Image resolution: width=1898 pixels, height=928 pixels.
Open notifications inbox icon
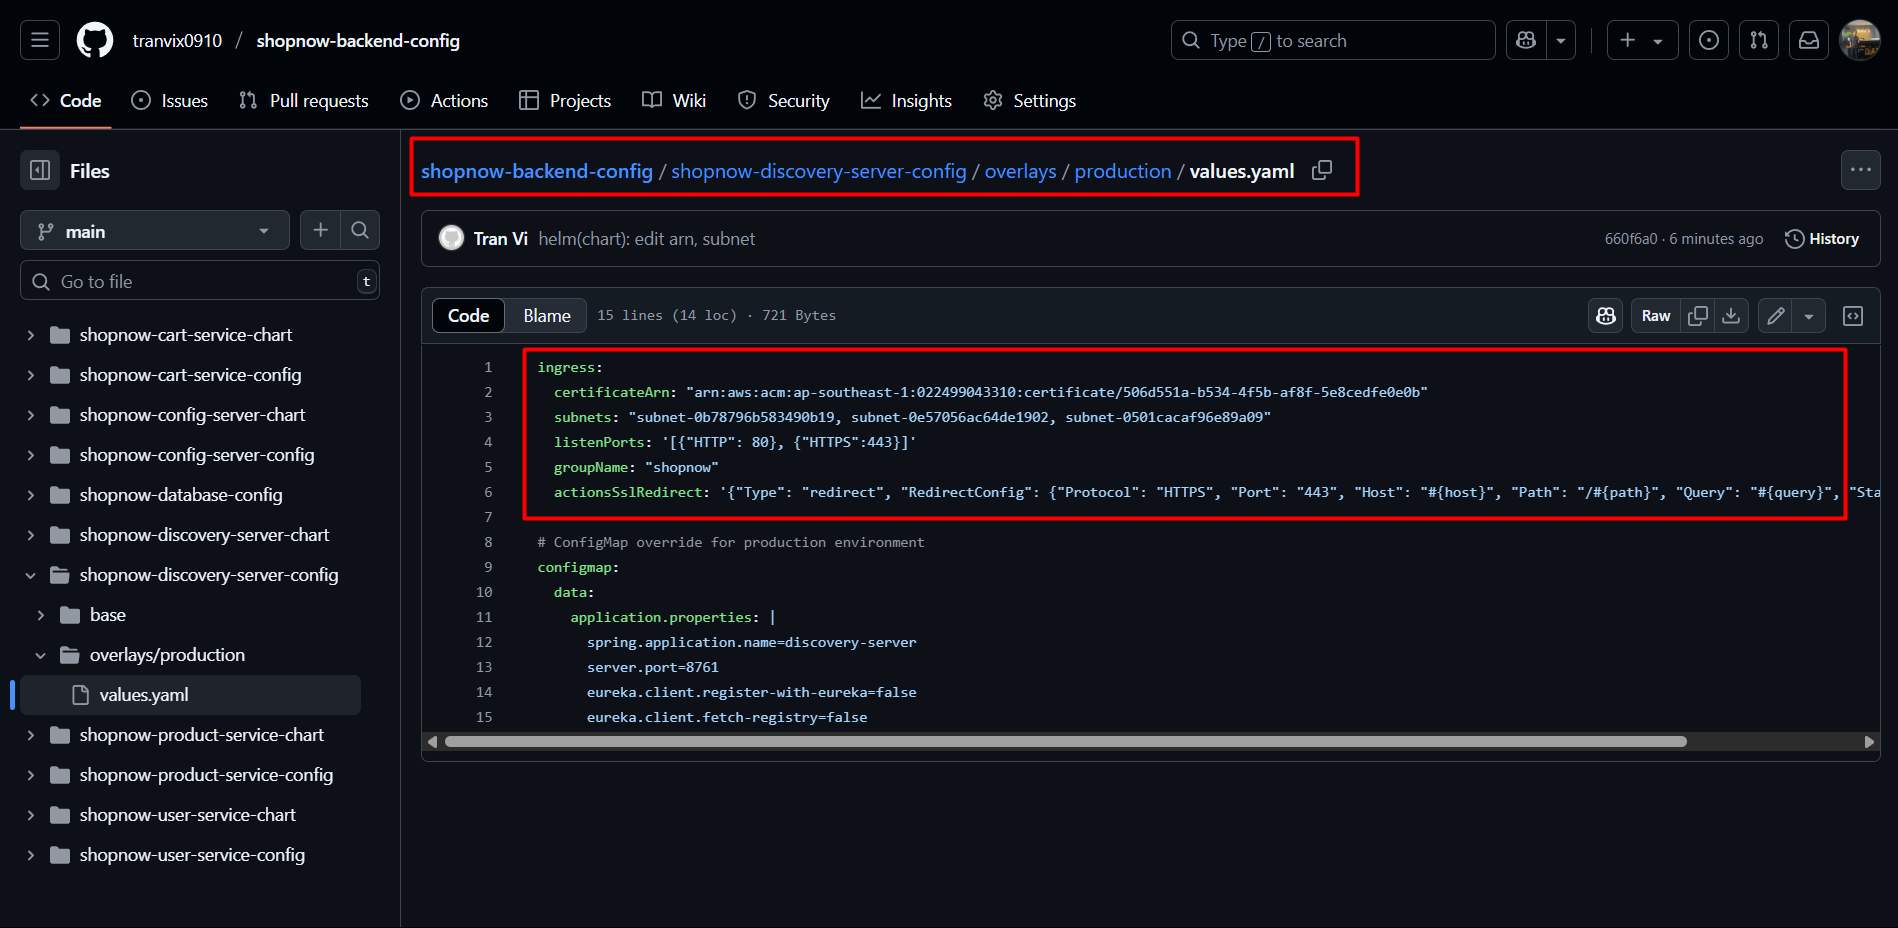click(x=1809, y=40)
